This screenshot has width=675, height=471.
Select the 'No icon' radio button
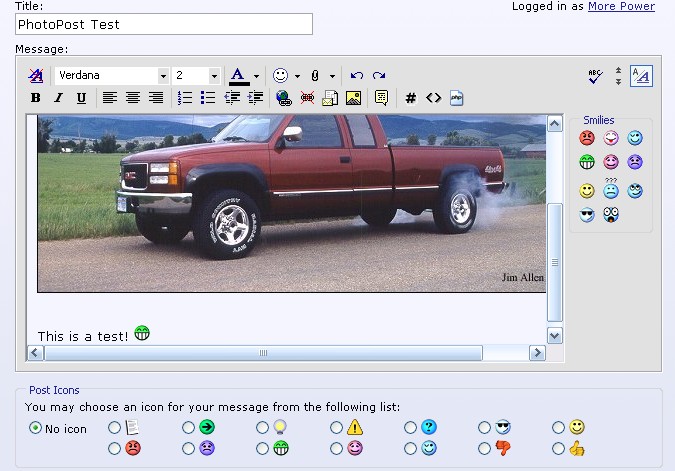36,428
